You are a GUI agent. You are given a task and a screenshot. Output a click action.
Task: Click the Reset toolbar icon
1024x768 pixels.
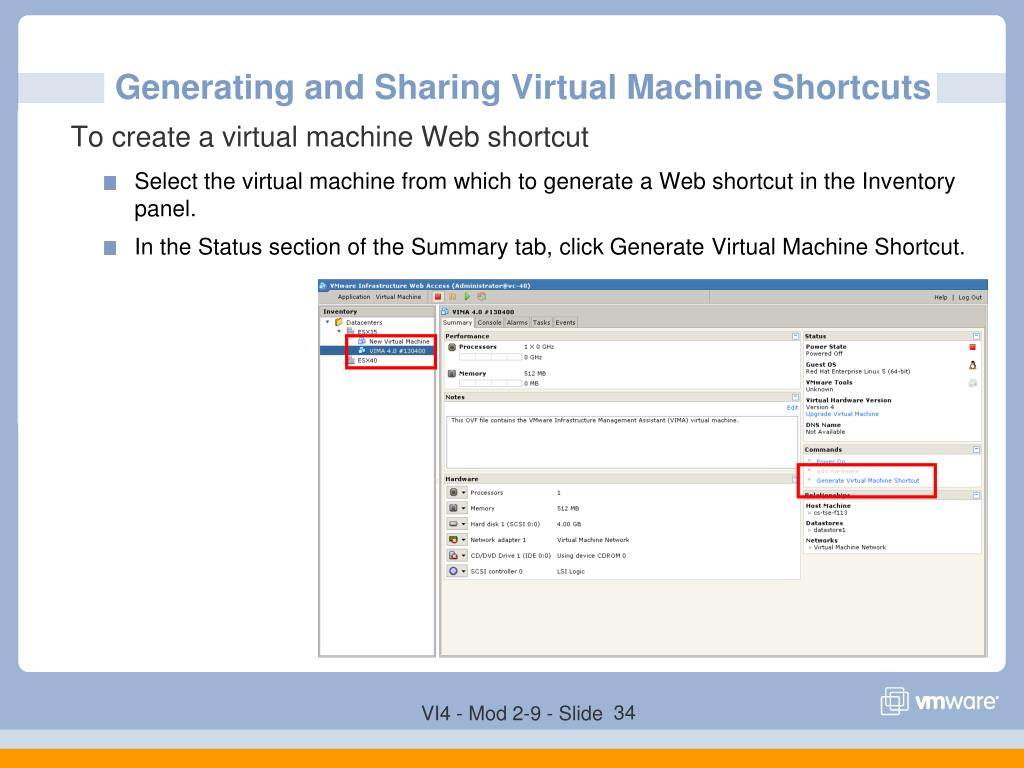(481, 296)
